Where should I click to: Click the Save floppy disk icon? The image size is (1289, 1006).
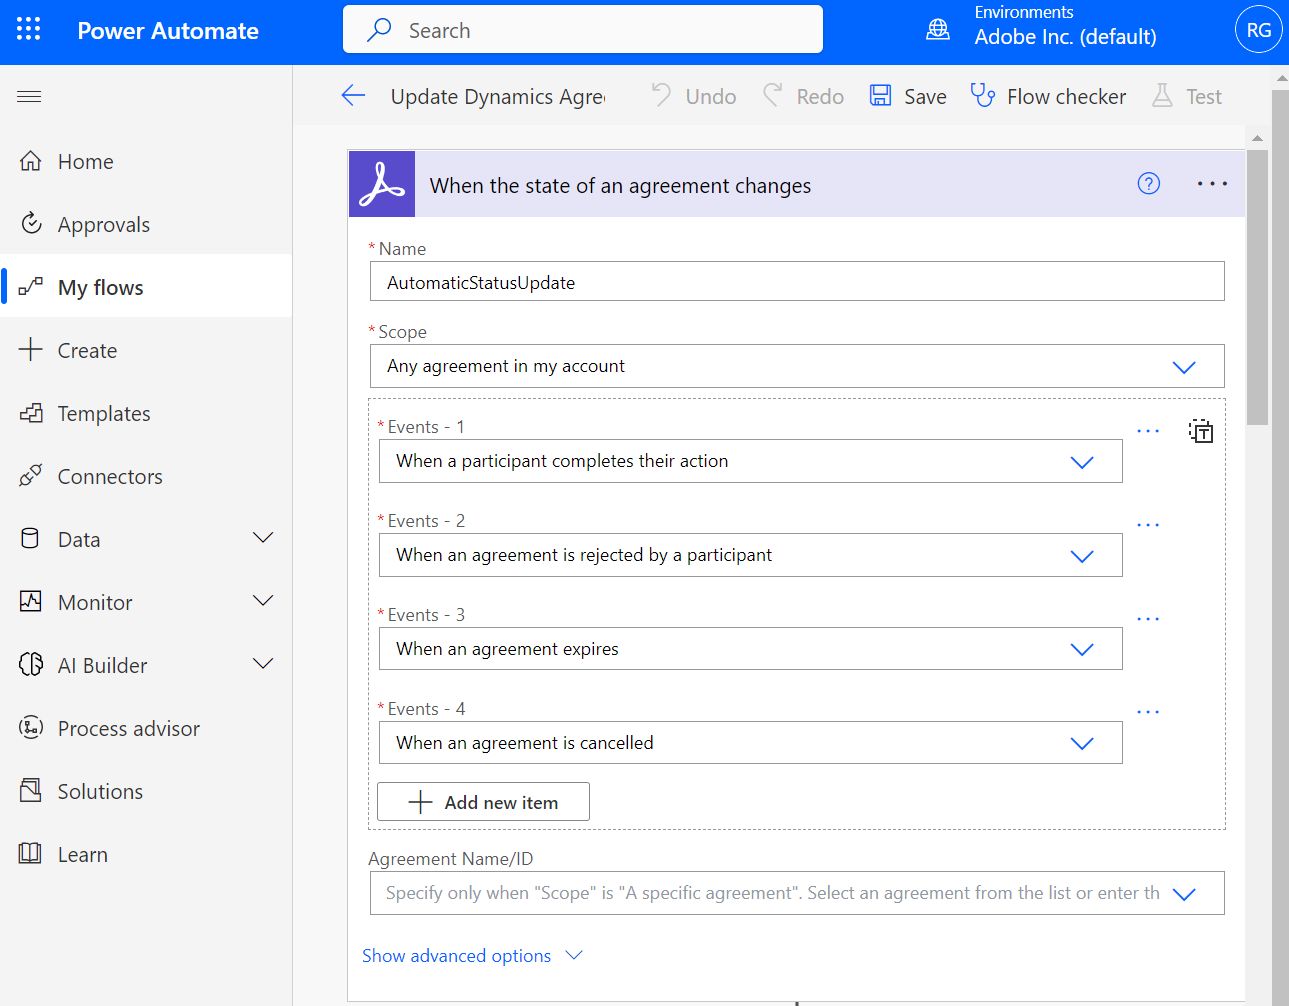coord(880,96)
